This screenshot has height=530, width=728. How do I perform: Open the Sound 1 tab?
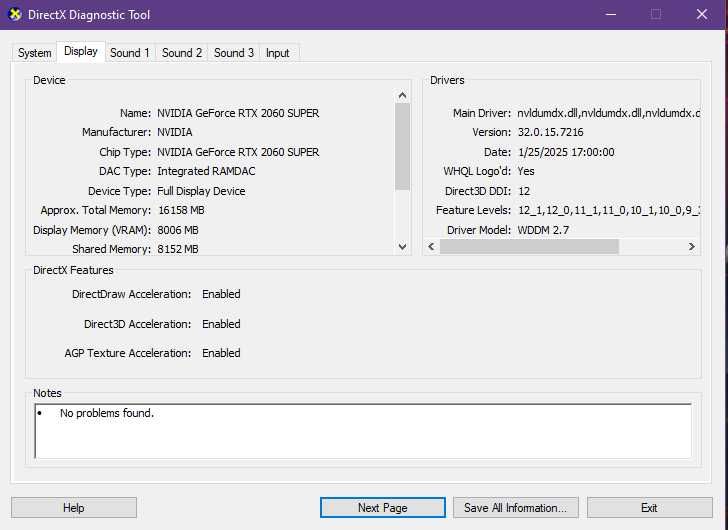[x=130, y=53]
